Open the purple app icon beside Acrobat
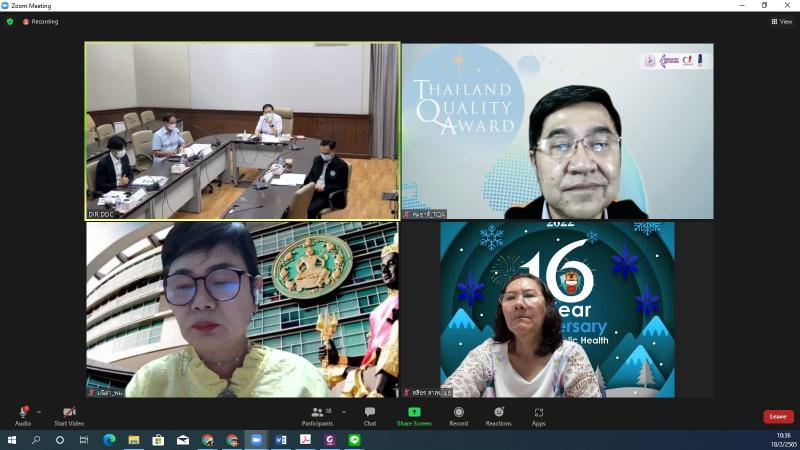Image resolution: width=800 pixels, height=450 pixels. coord(330,440)
